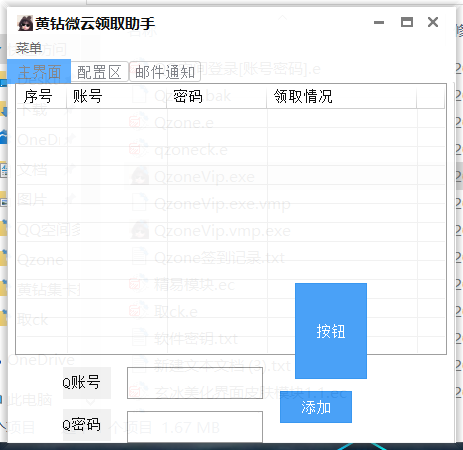Click the app avatar icon in title bar
Screen dimensions: 463x450
pos(25,23)
